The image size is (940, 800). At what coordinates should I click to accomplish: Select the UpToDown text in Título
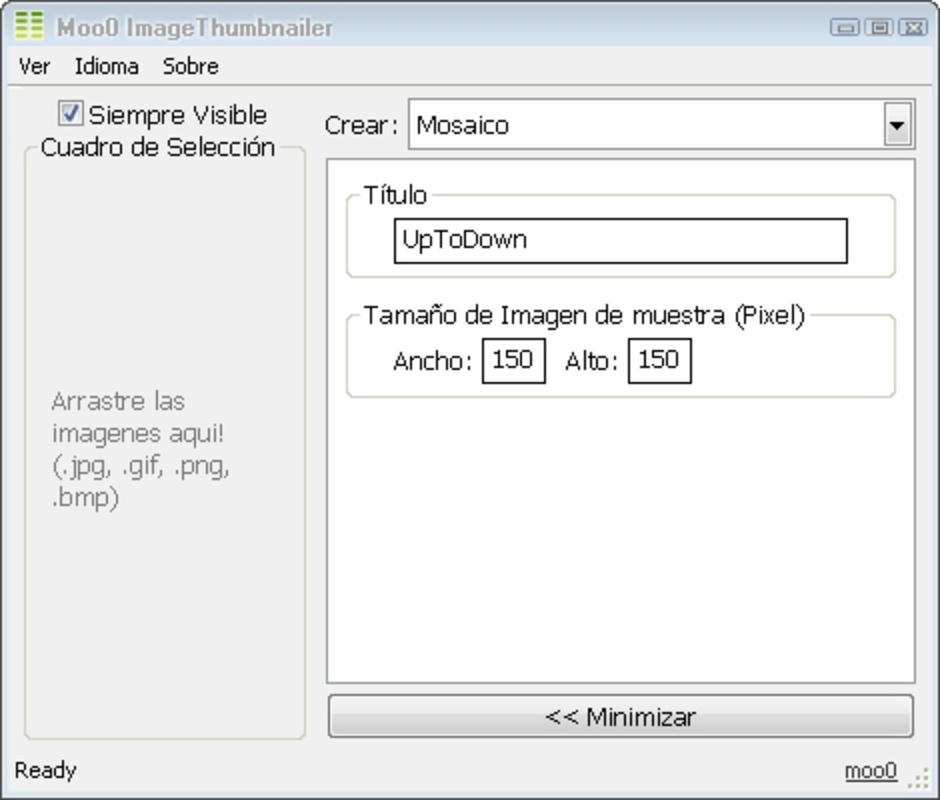coord(465,240)
